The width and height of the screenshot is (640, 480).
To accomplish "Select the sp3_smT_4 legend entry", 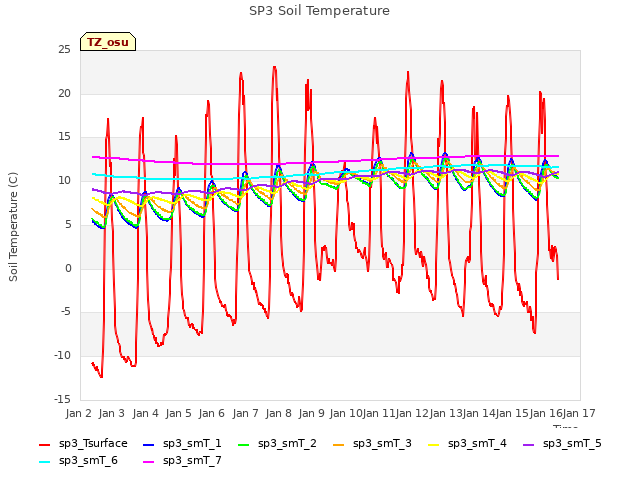I will 467,444.
